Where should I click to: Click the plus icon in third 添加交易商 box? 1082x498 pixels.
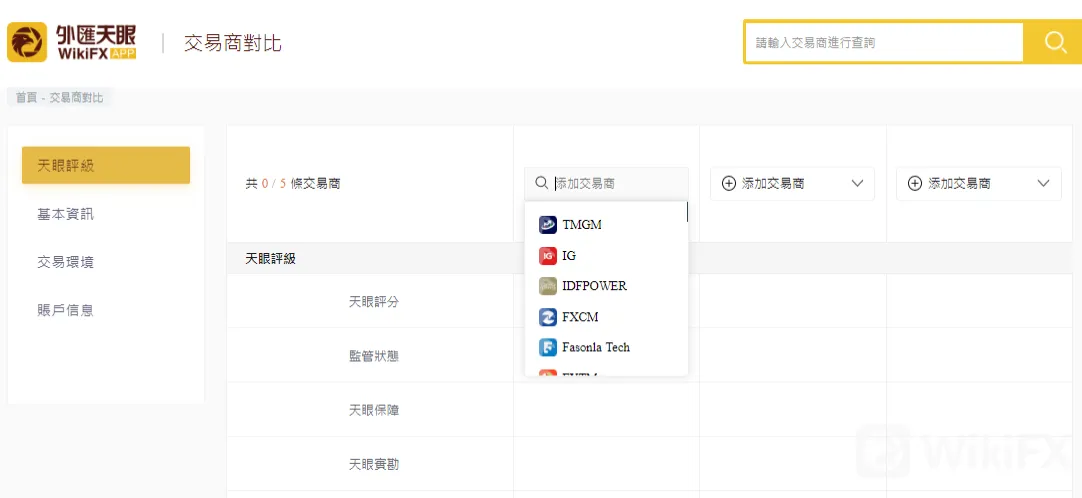coord(915,183)
